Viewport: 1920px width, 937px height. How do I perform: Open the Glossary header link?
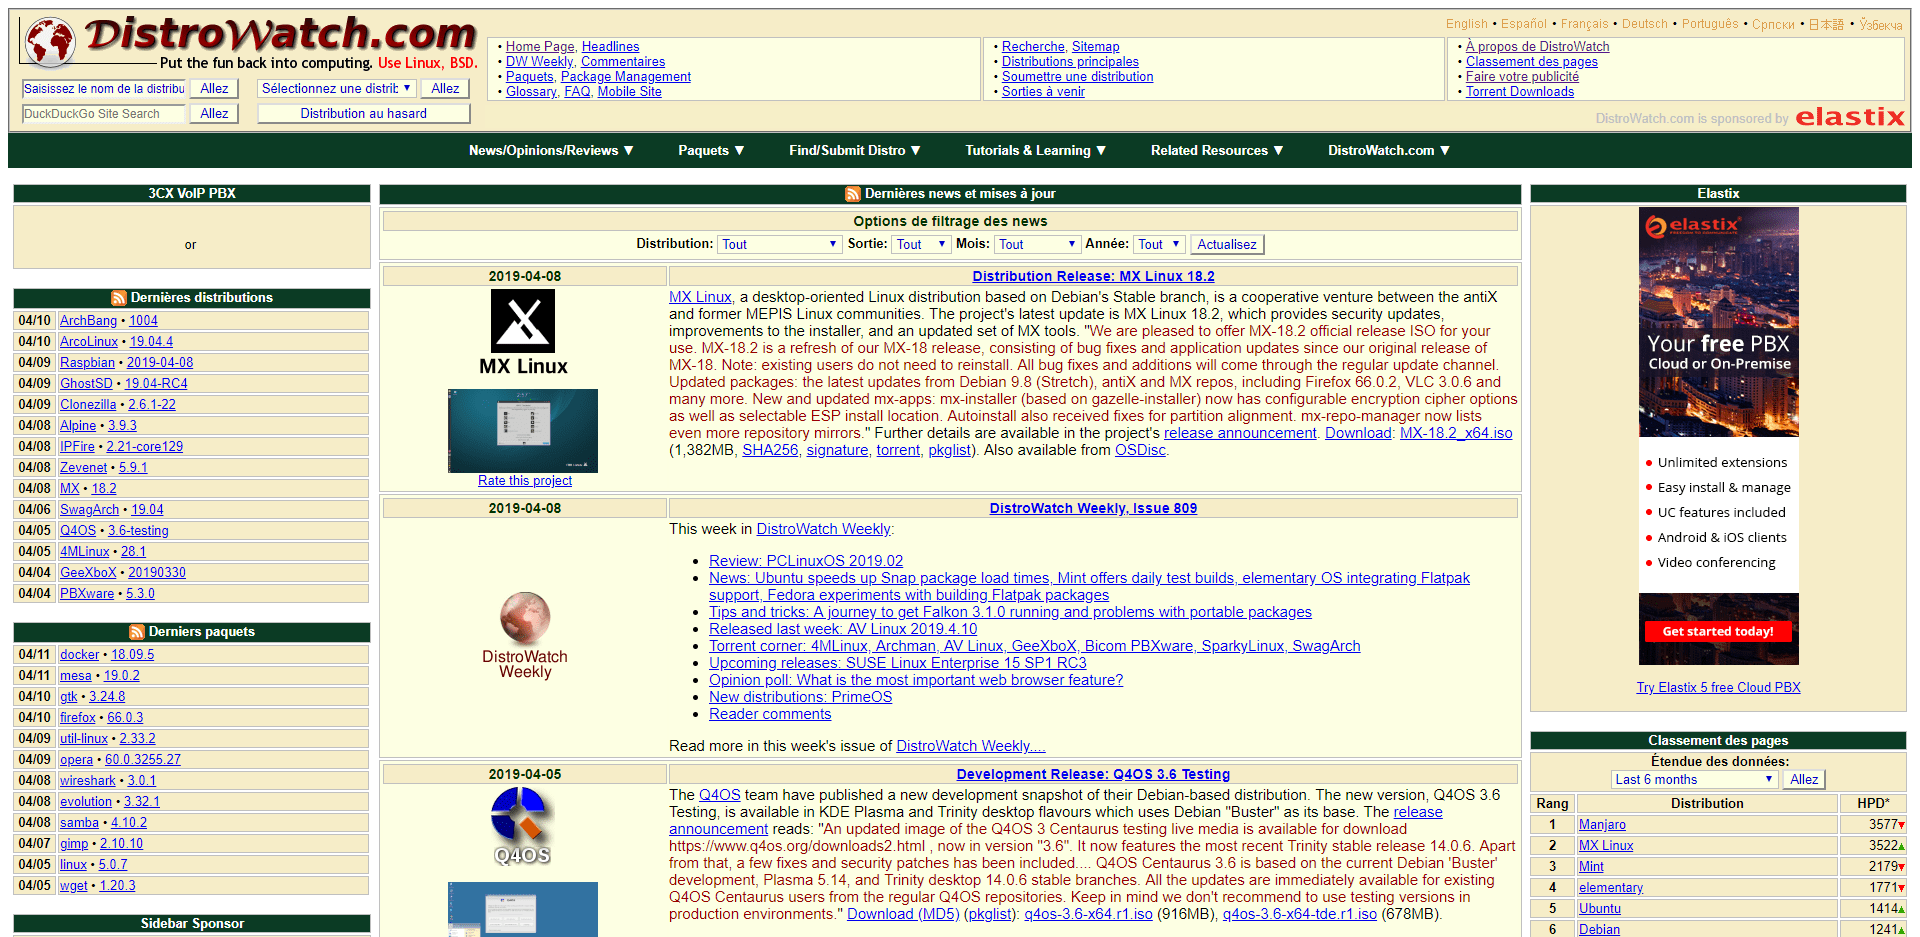coord(531,92)
